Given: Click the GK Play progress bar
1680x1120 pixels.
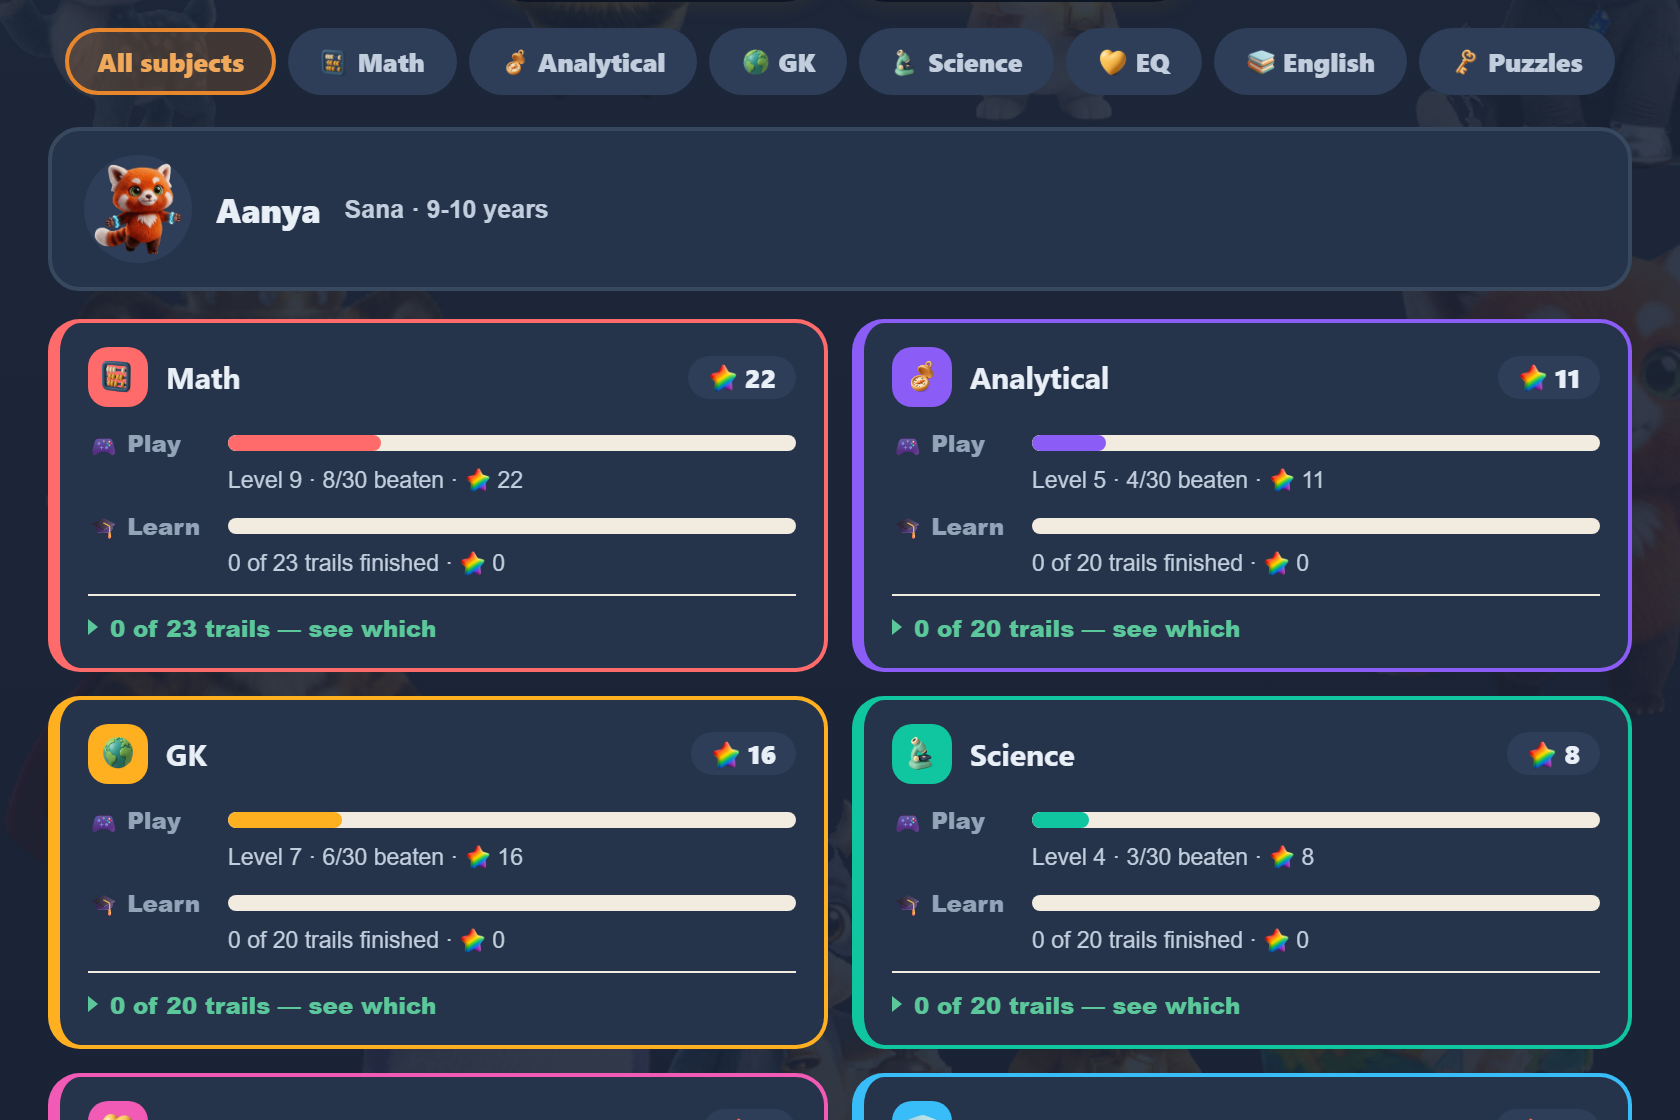Looking at the screenshot, I should pos(512,820).
